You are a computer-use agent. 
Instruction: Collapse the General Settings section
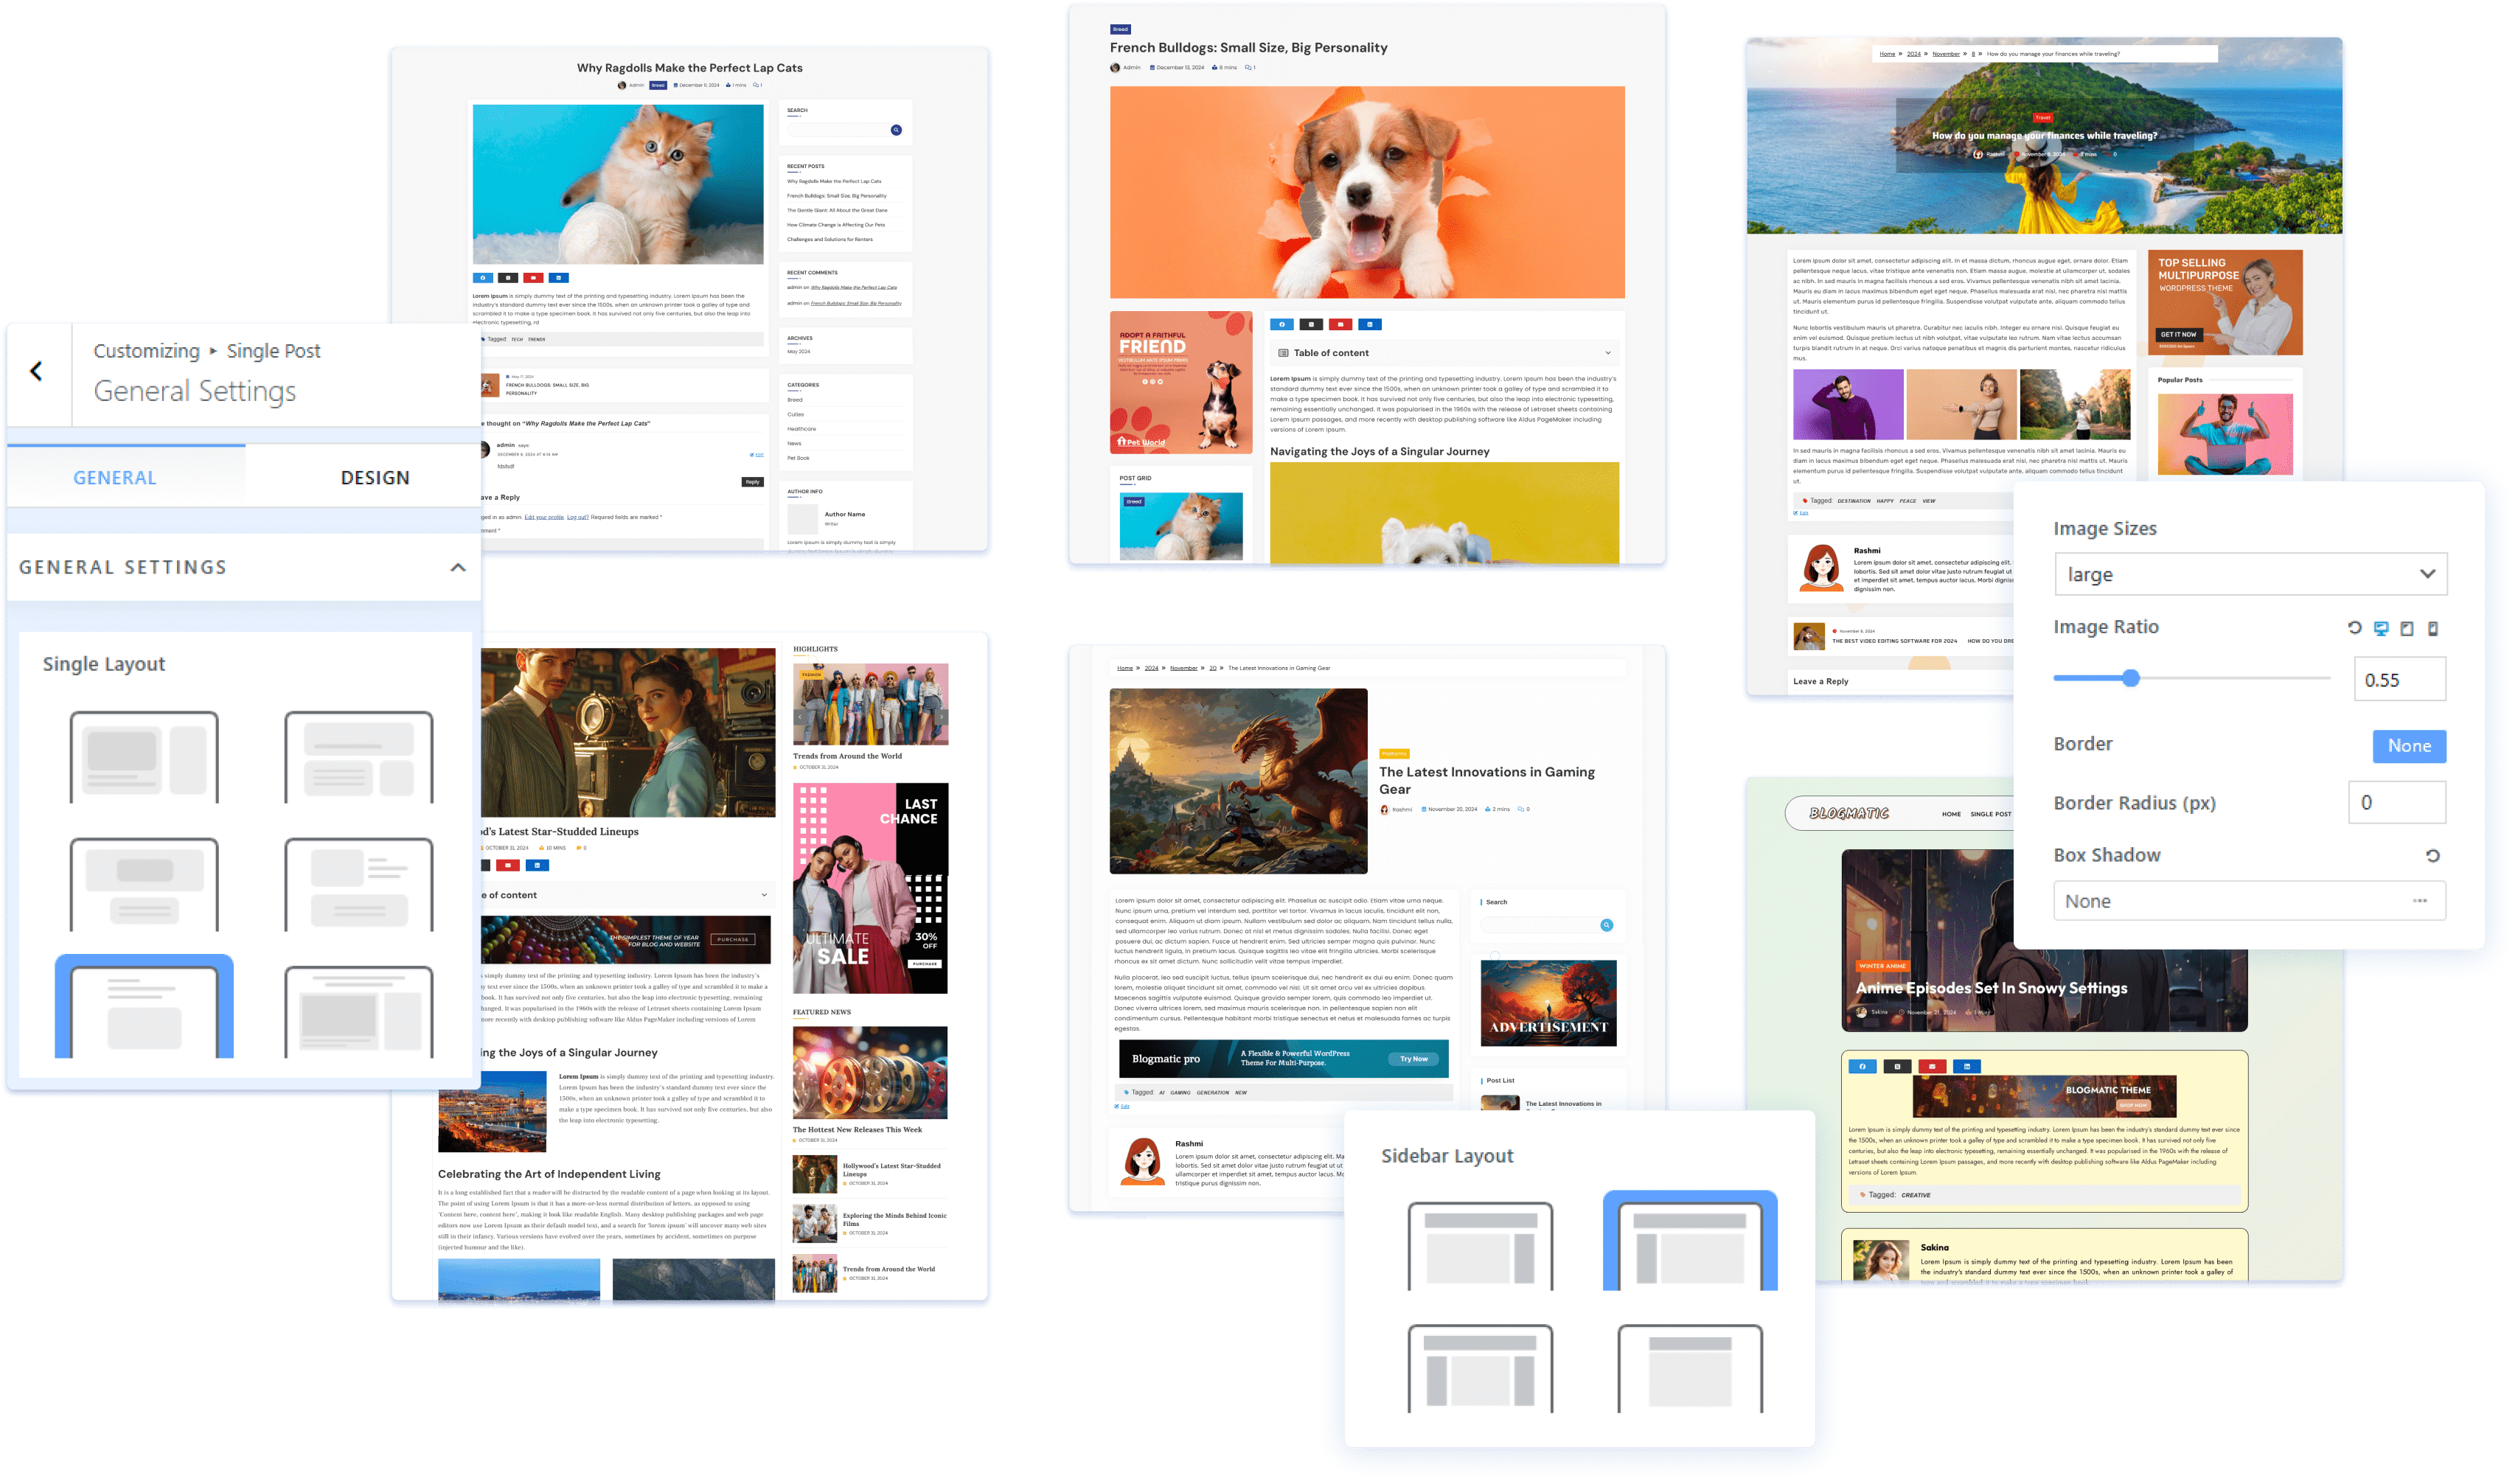coord(458,567)
